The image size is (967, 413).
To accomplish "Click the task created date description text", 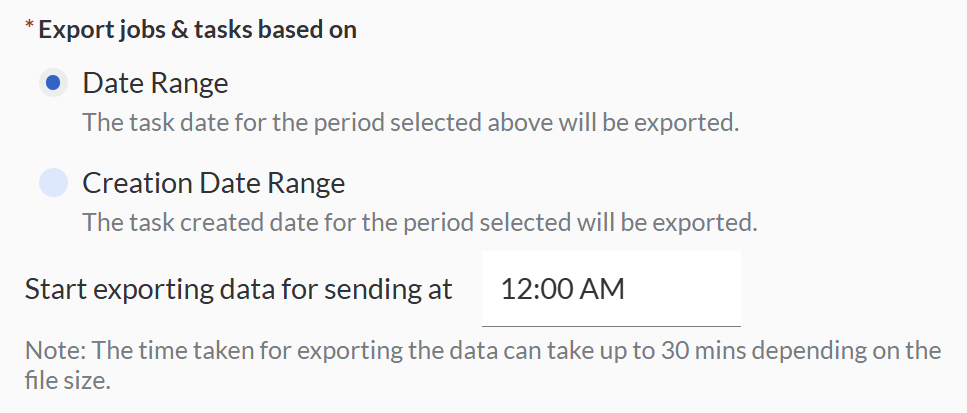I will click(x=420, y=221).
